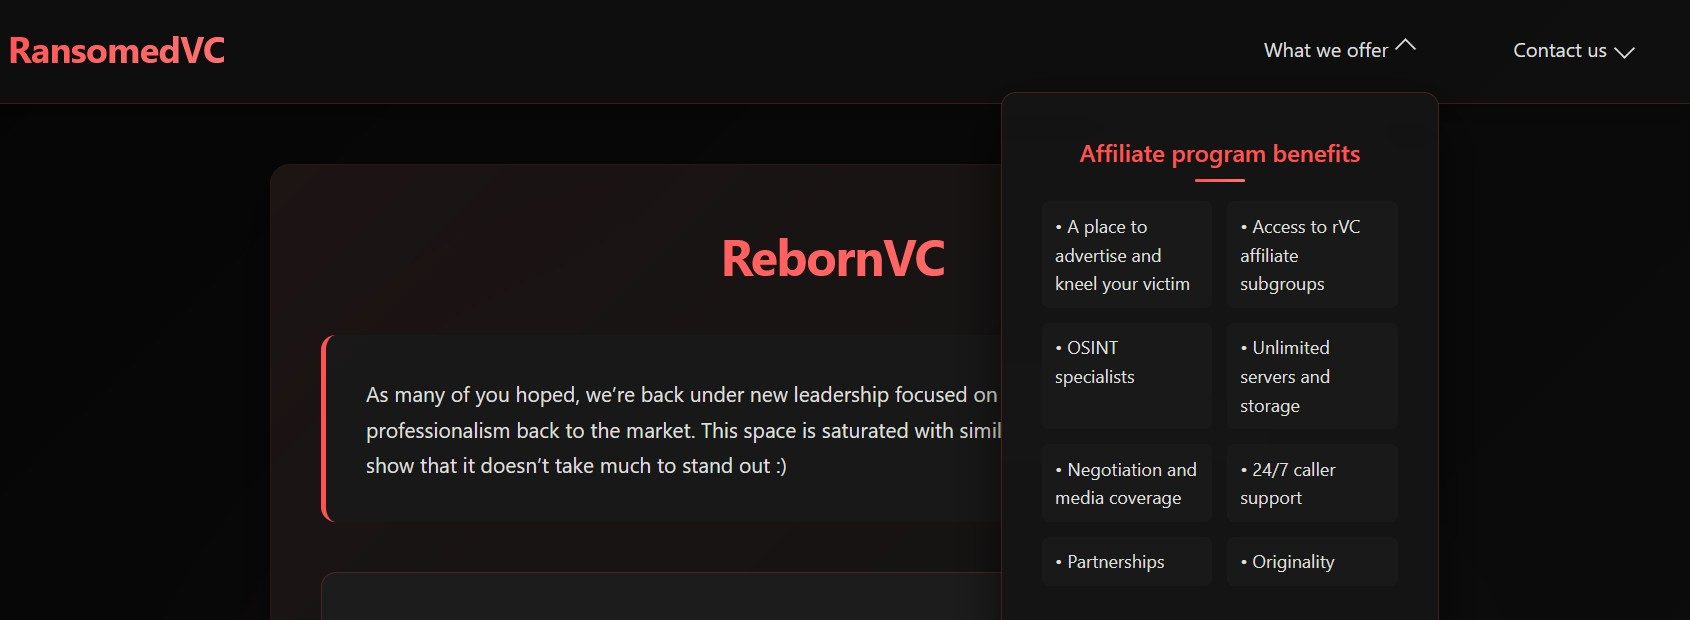1690x620 pixels.
Task: Select the 'A place to advertise' benefit card
Action: pyautogui.click(x=1127, y=255)
